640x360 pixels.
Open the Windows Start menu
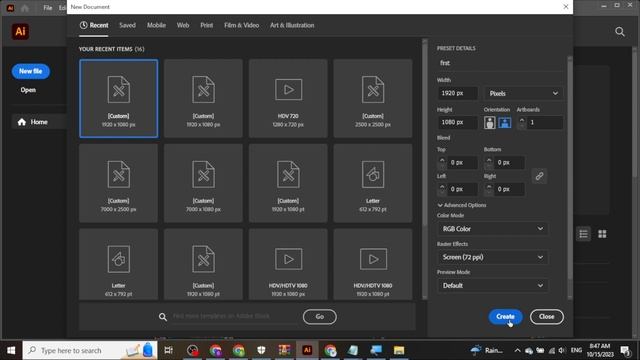pos(11,350)
